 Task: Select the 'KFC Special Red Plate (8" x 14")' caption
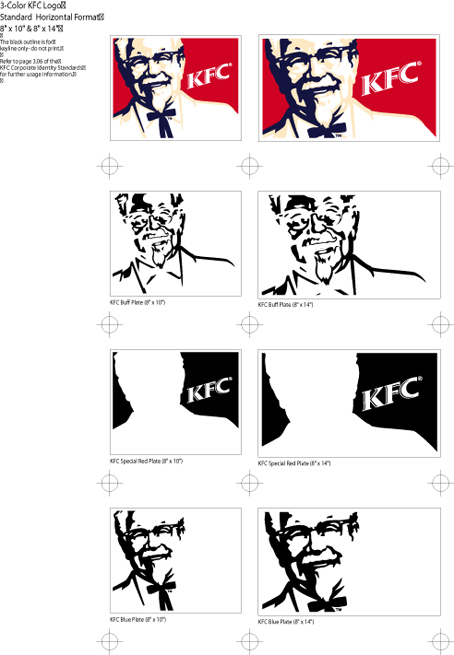(x=294, y=463)
